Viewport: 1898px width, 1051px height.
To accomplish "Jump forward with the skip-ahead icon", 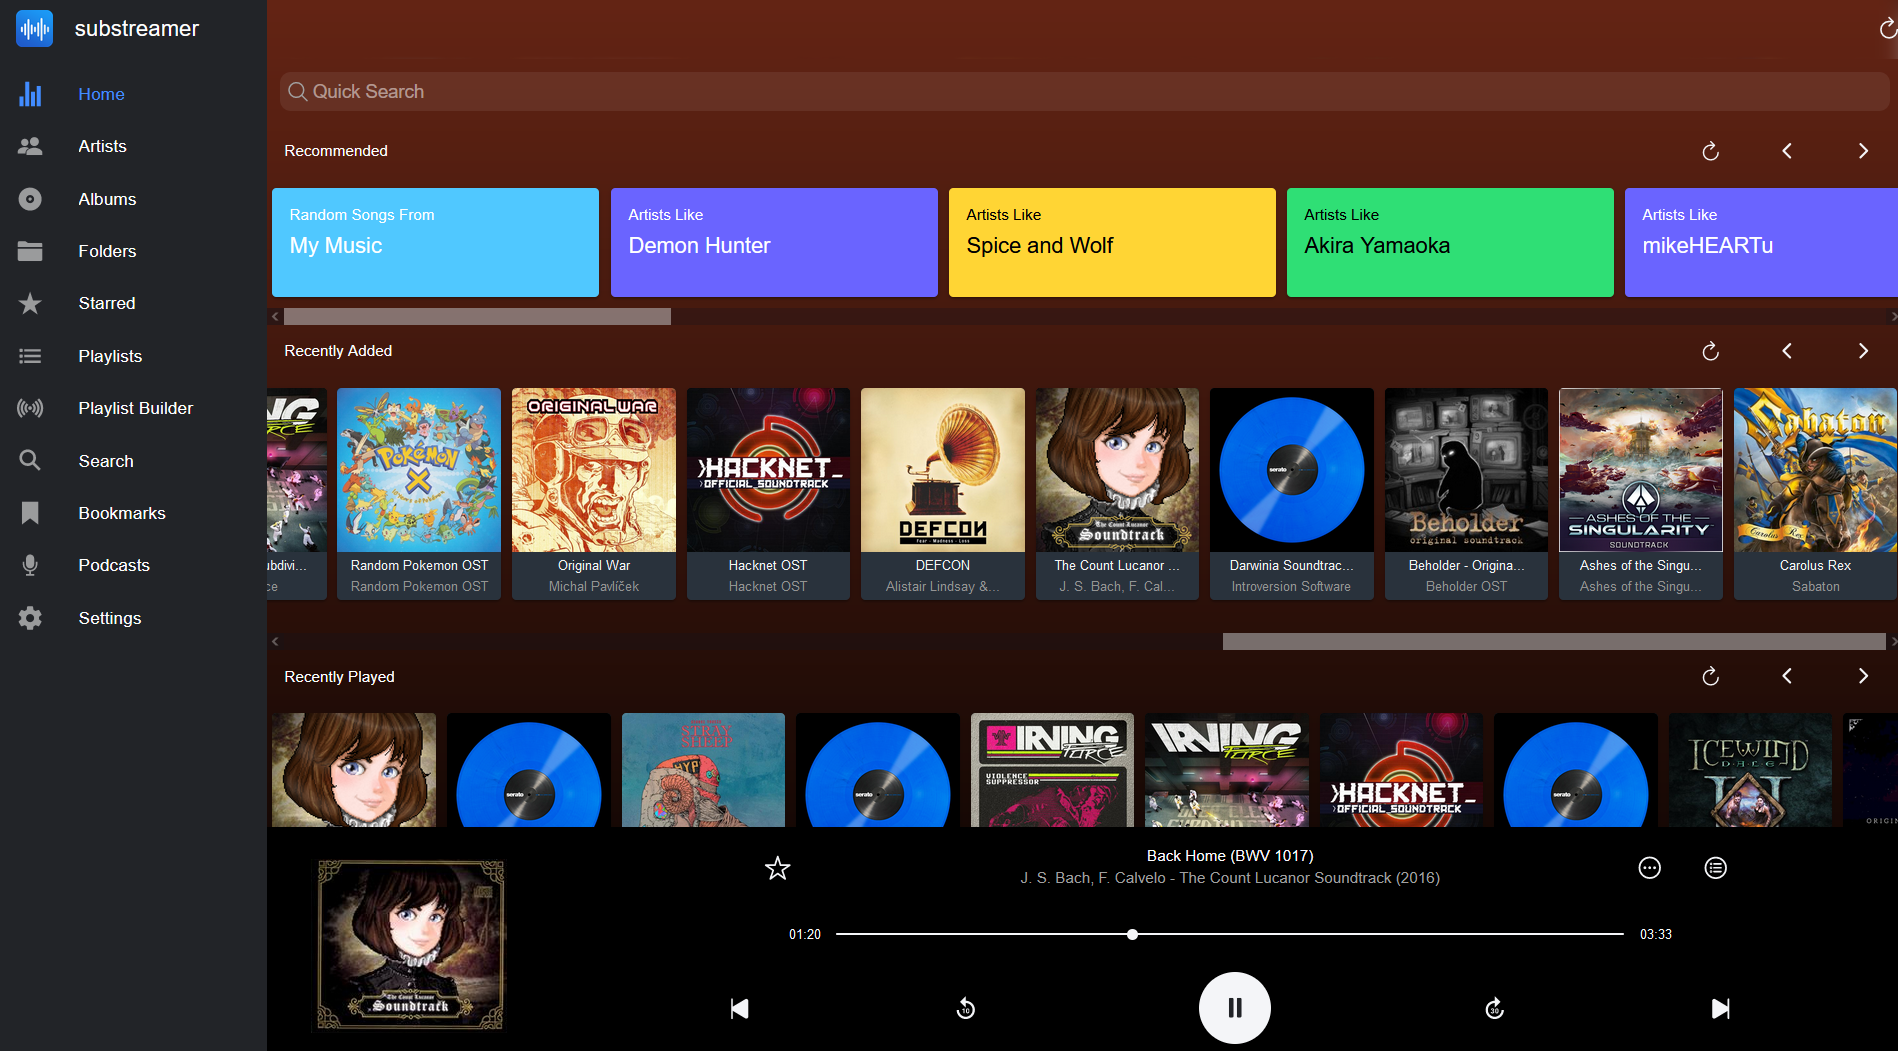I will point(1494,1008).
